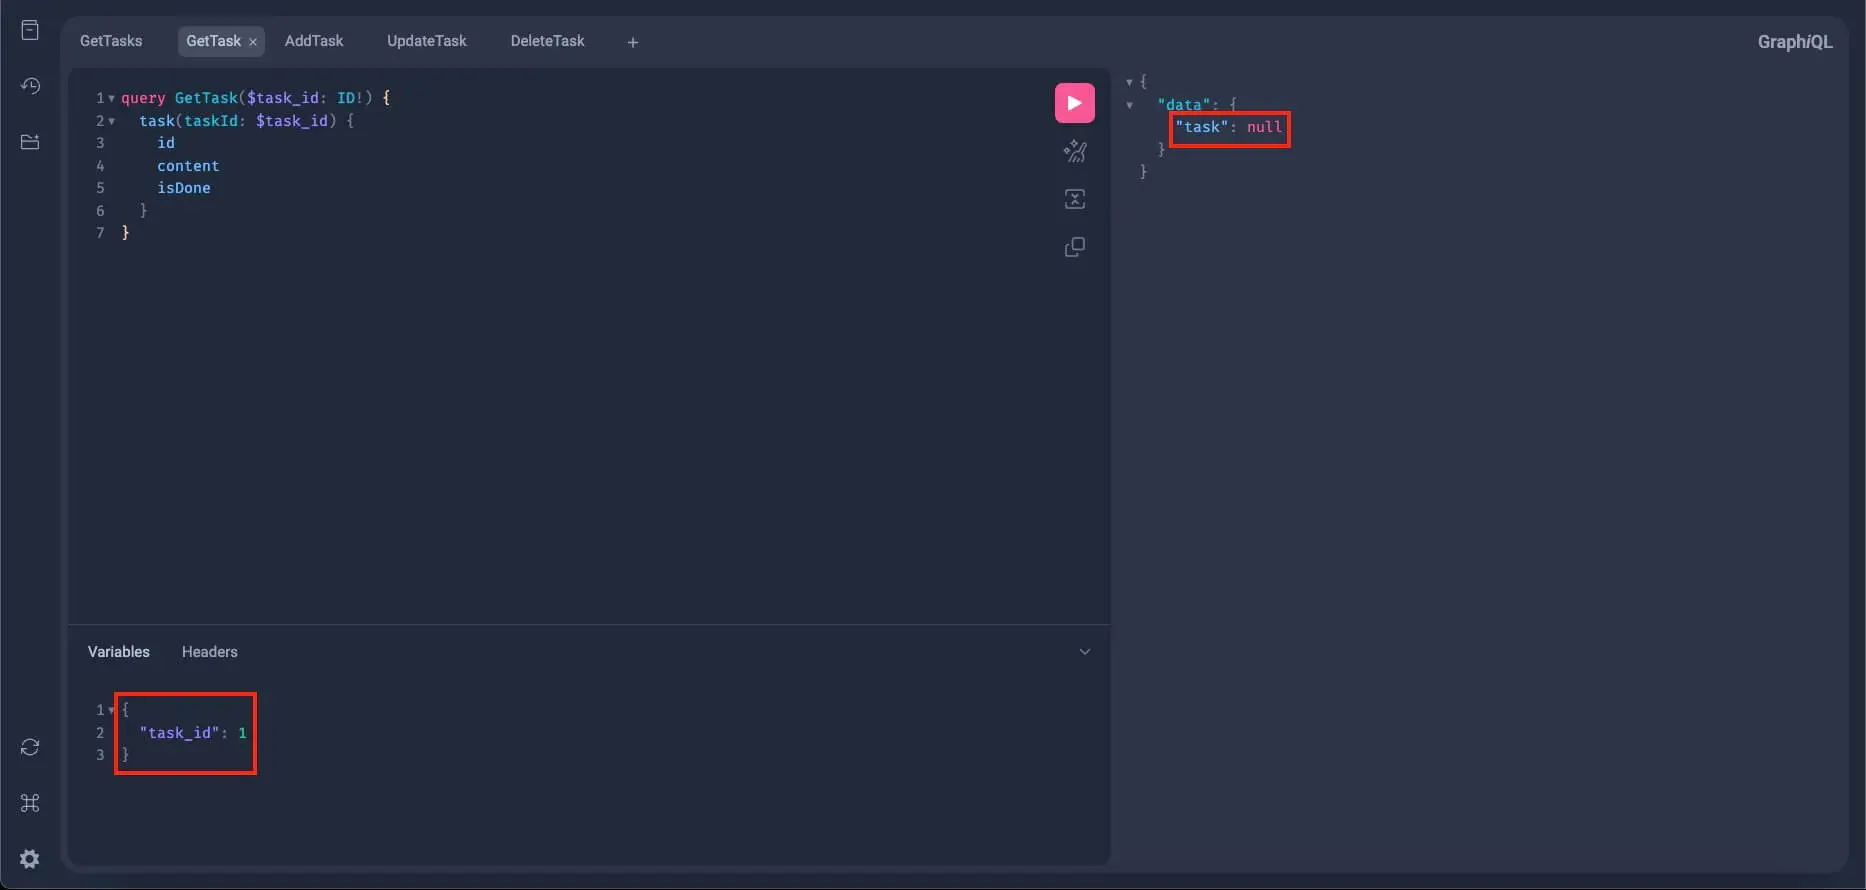Show the query History panel
Viewport: 1866px width, 890px height.
coord(30,86)
